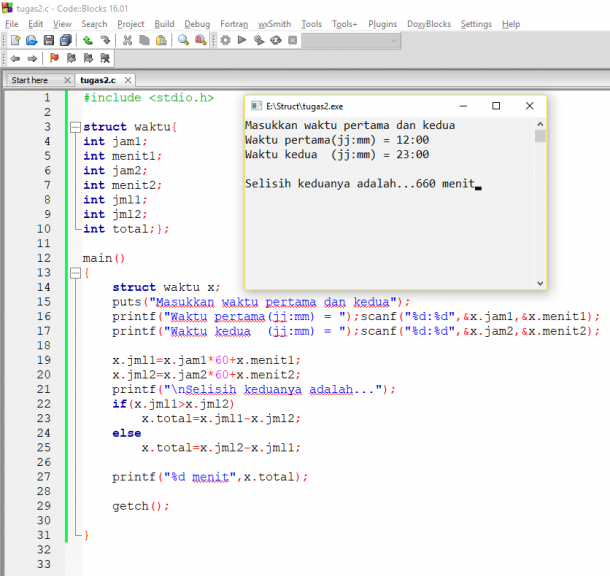Click the Build and run icon
The image size is (610, 576).
[x=259, y=40]
